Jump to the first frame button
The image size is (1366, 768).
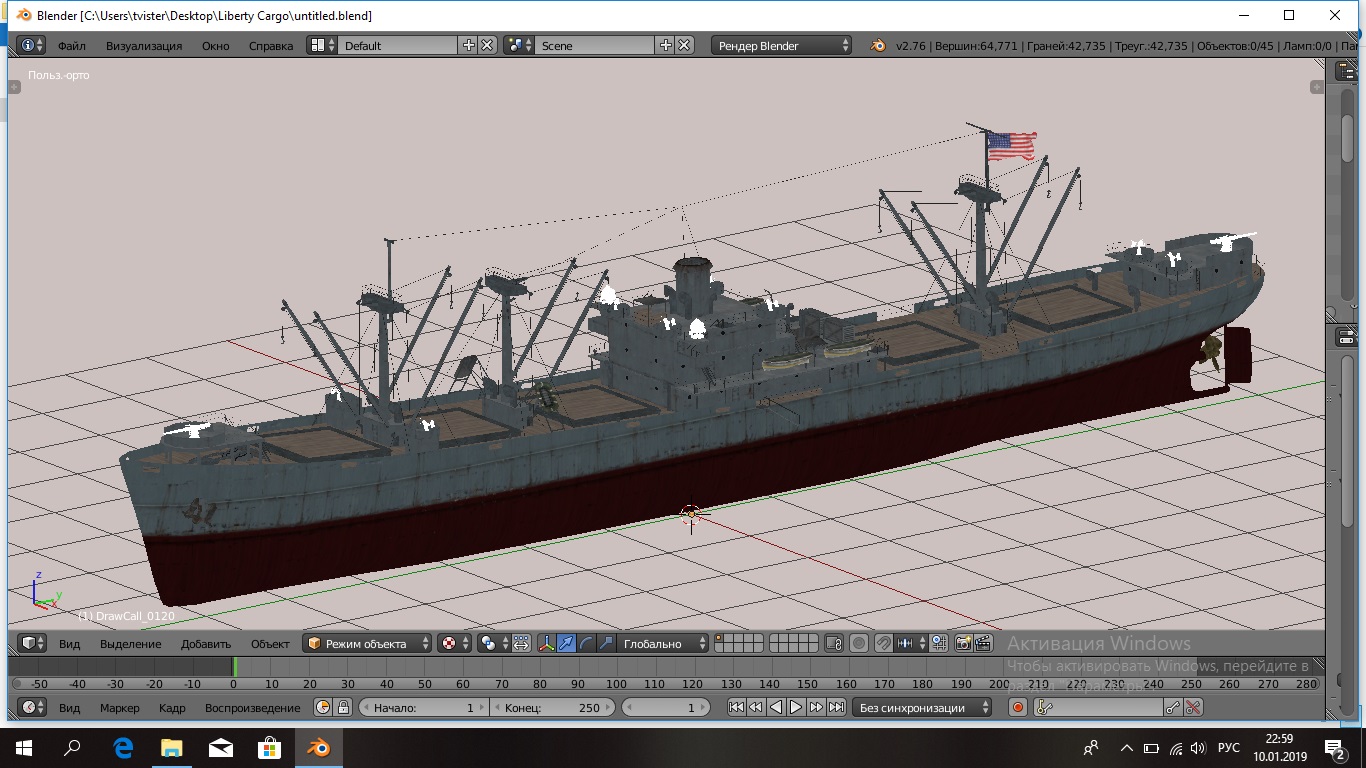tap(736, 707)
